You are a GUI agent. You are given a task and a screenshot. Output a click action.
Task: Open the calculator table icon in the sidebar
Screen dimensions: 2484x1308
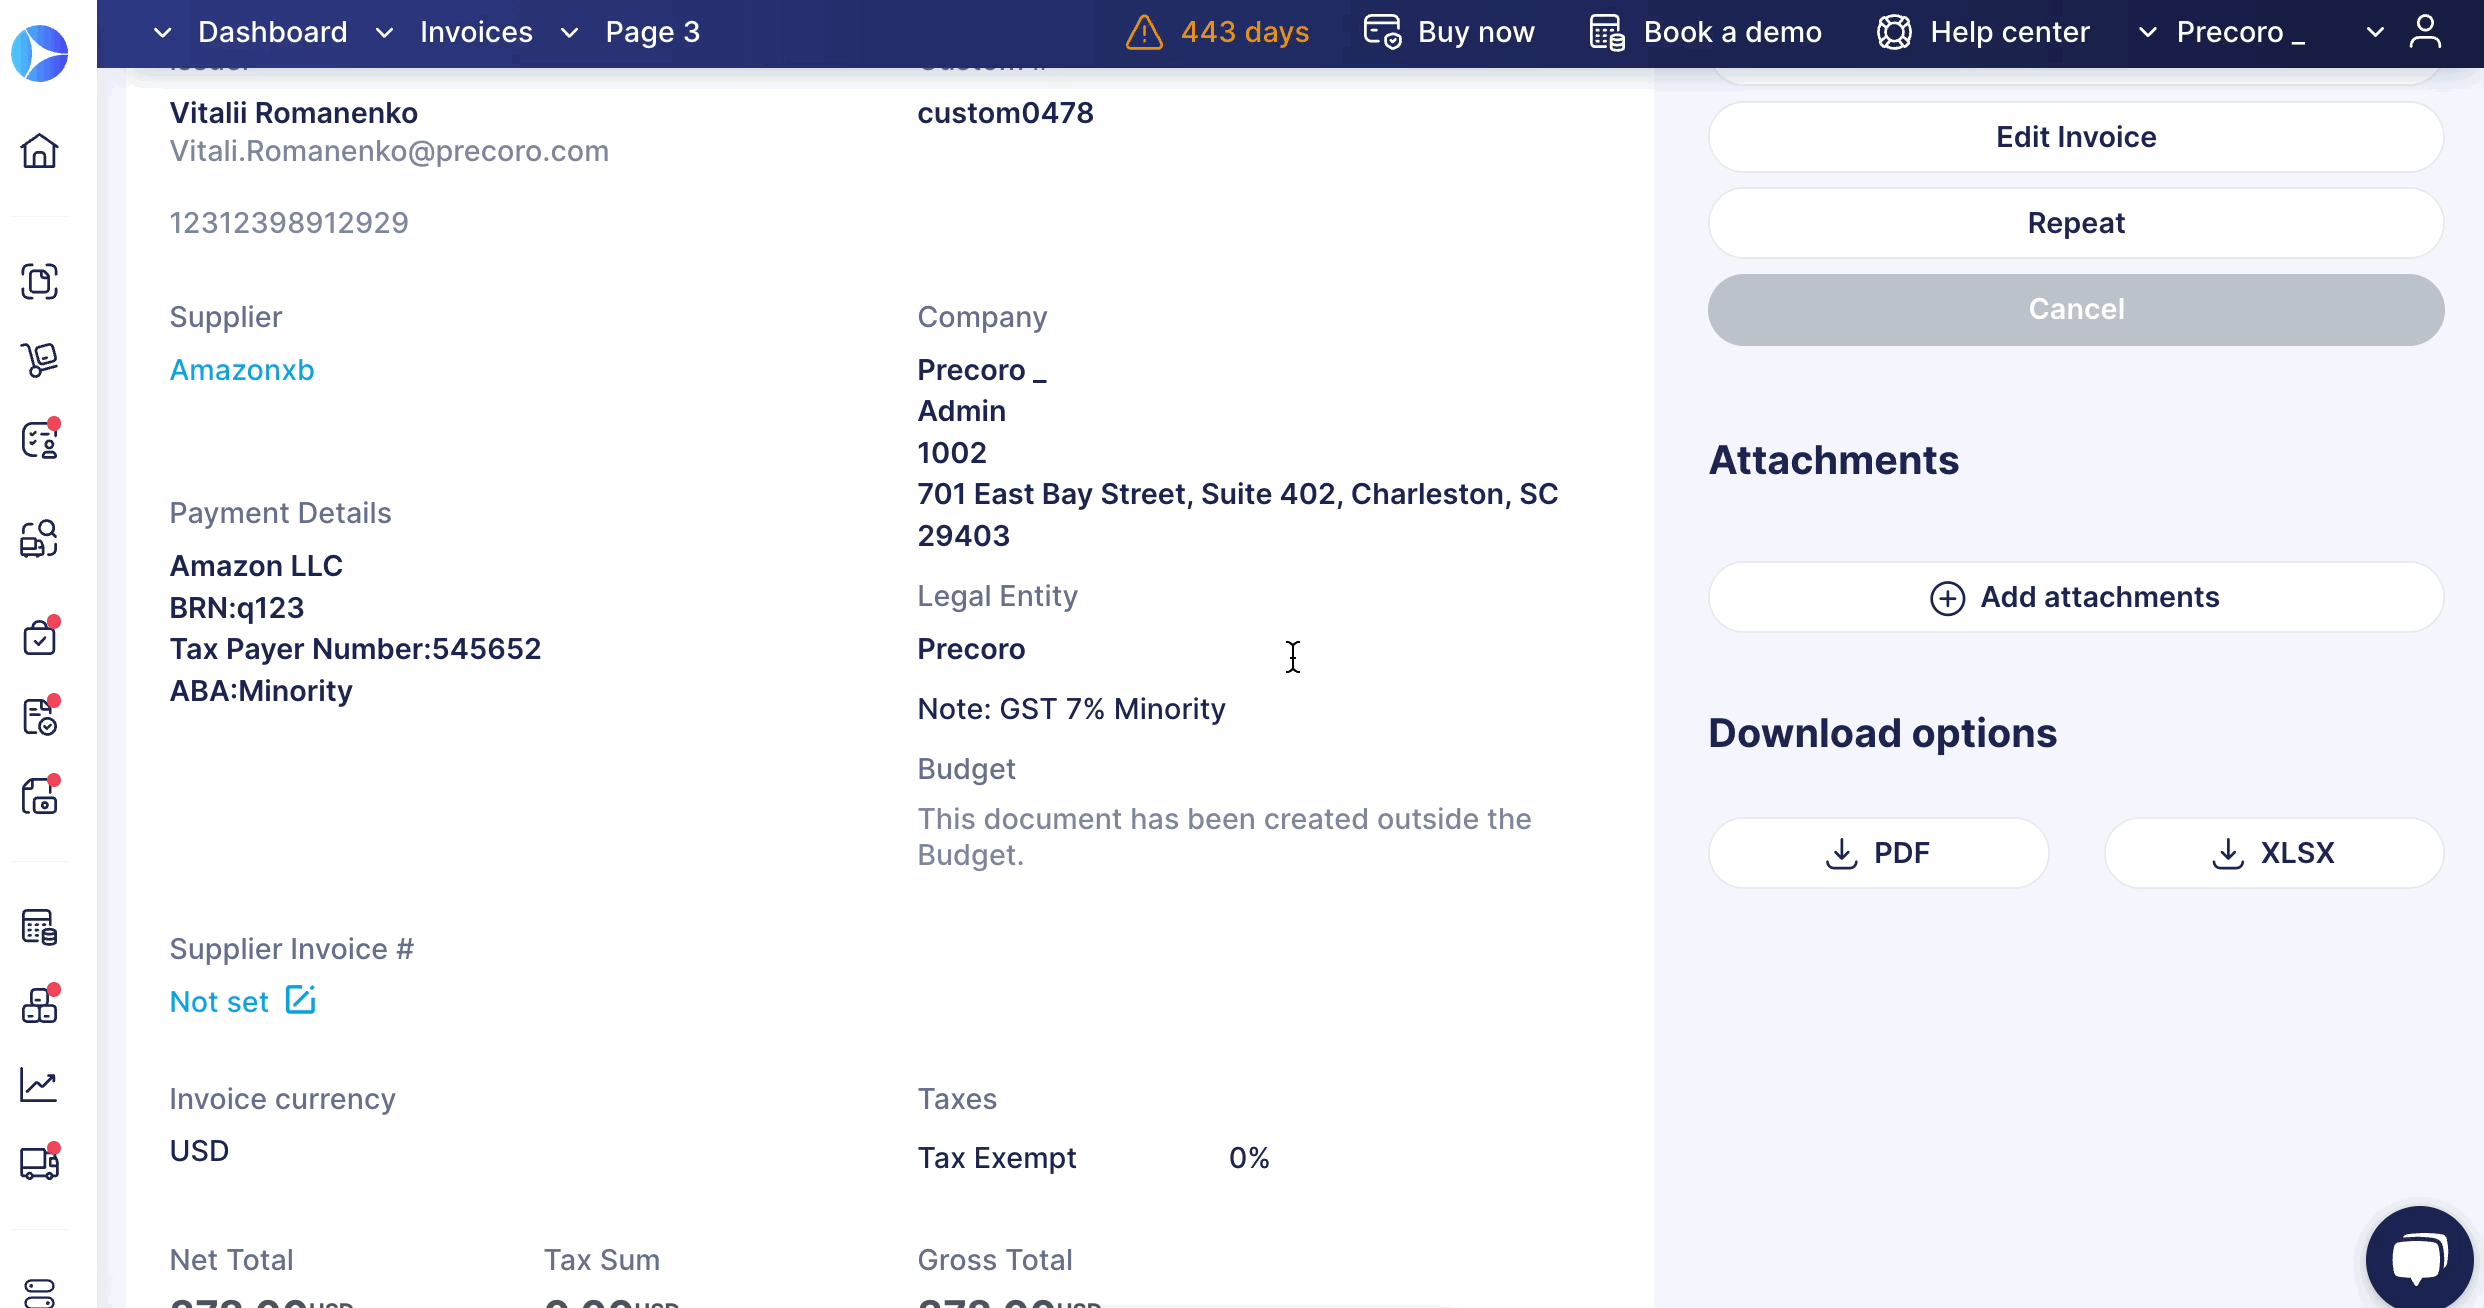pyautogui.click(x=39, y=927)
